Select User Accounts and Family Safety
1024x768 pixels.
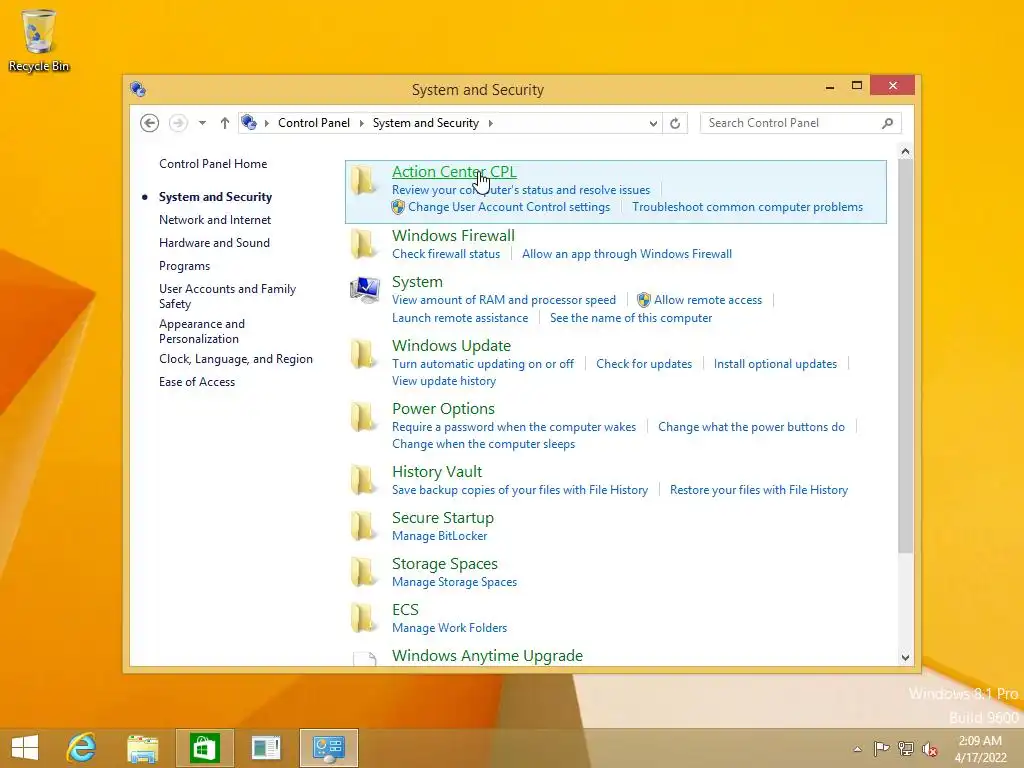227,296
